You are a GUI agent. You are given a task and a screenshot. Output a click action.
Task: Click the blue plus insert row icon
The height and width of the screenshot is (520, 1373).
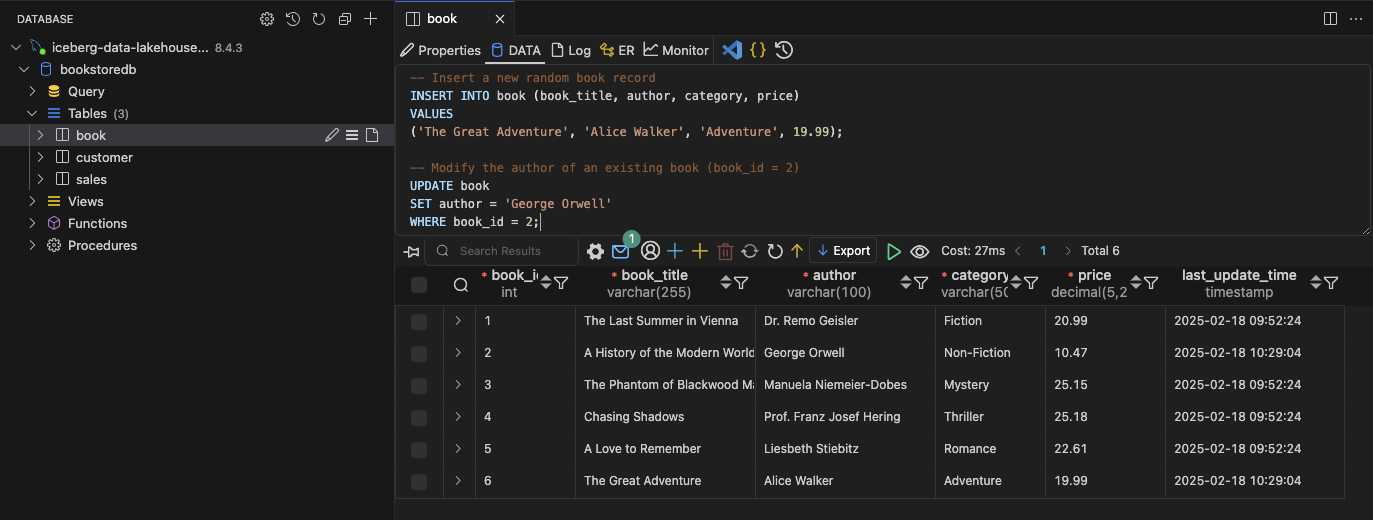[675, 251]
